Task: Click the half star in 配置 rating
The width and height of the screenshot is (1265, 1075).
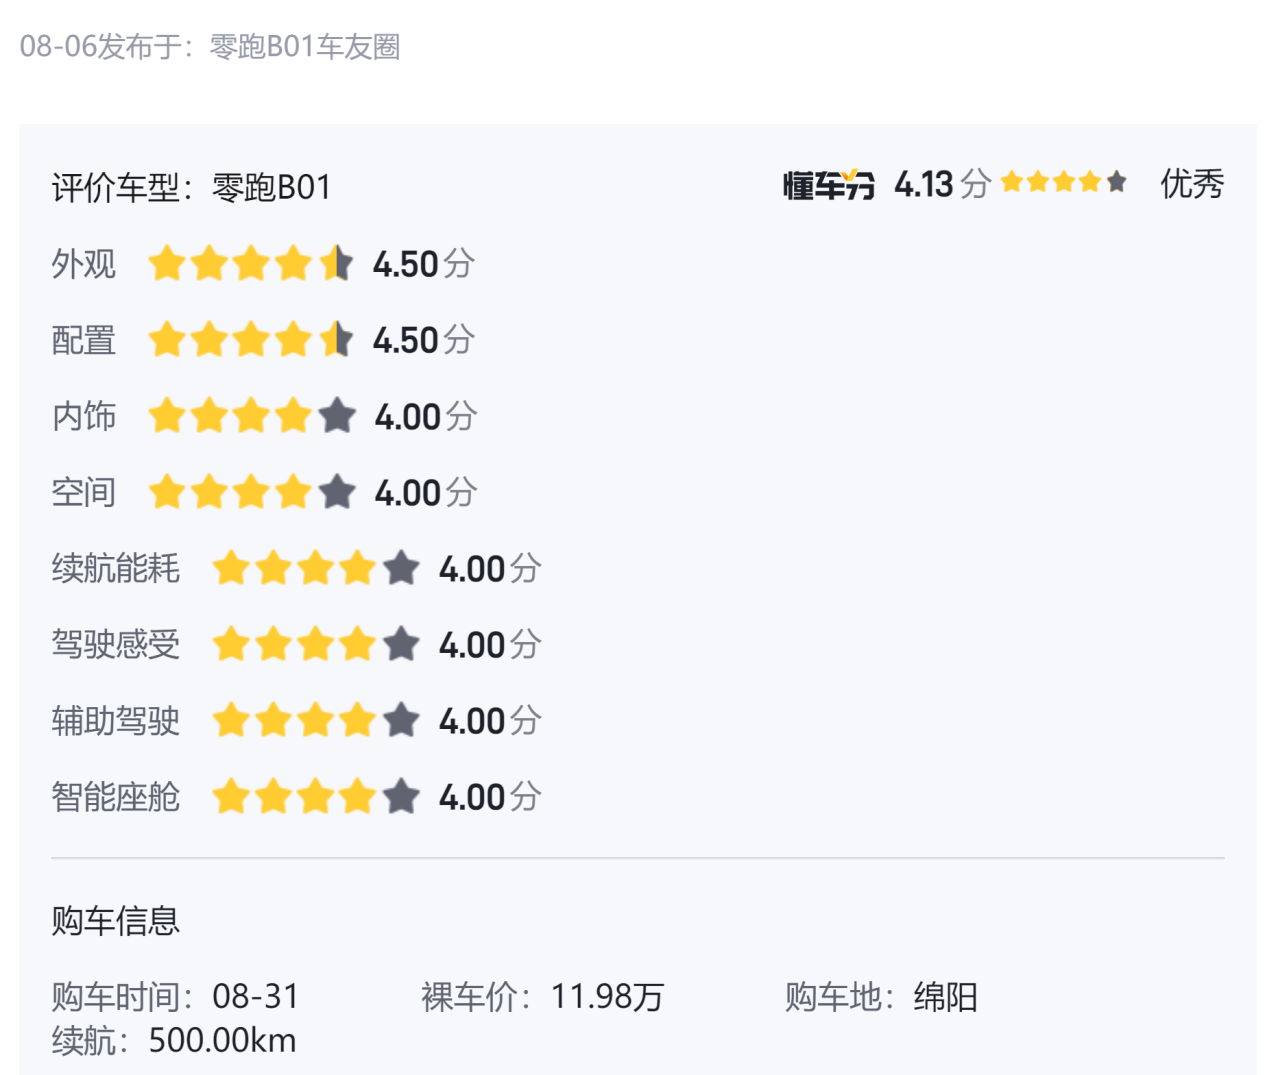Action: 337,340
